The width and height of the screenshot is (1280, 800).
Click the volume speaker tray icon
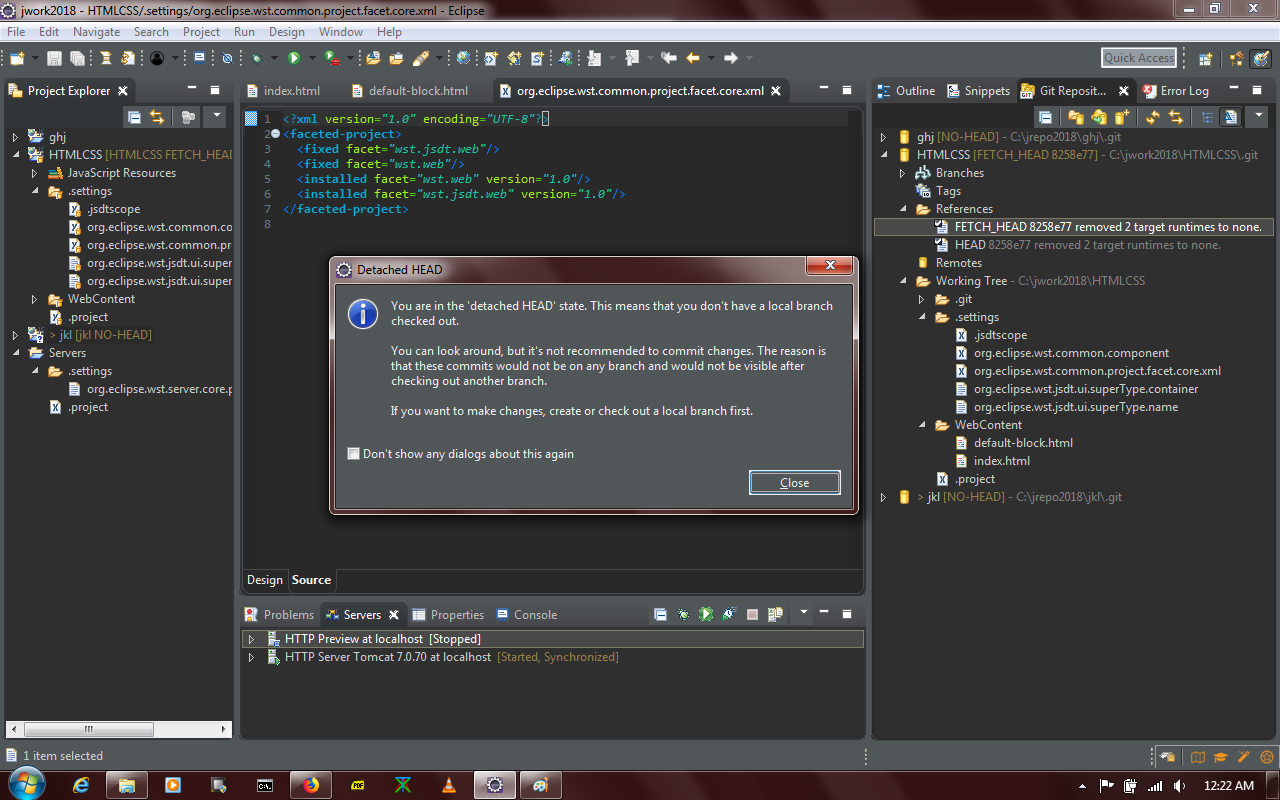[1180, 786]
